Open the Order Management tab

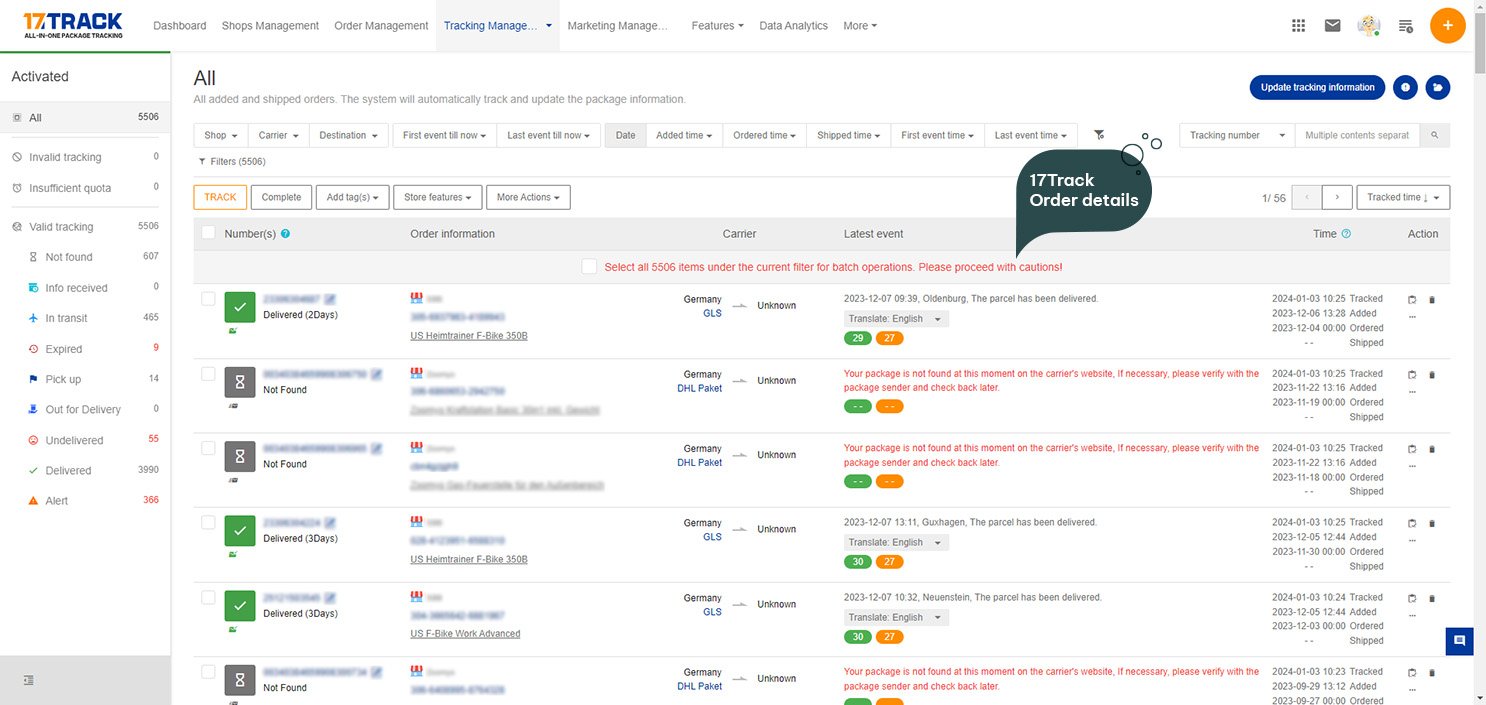point(380,26)
